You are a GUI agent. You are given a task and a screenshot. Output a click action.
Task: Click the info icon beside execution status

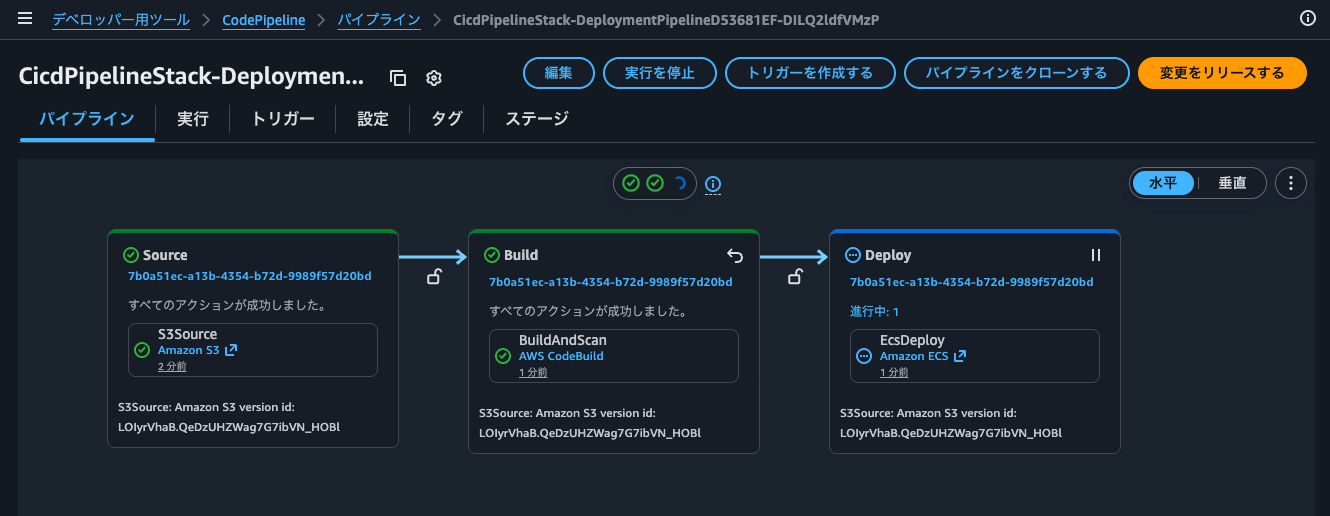tap(713, 184)
